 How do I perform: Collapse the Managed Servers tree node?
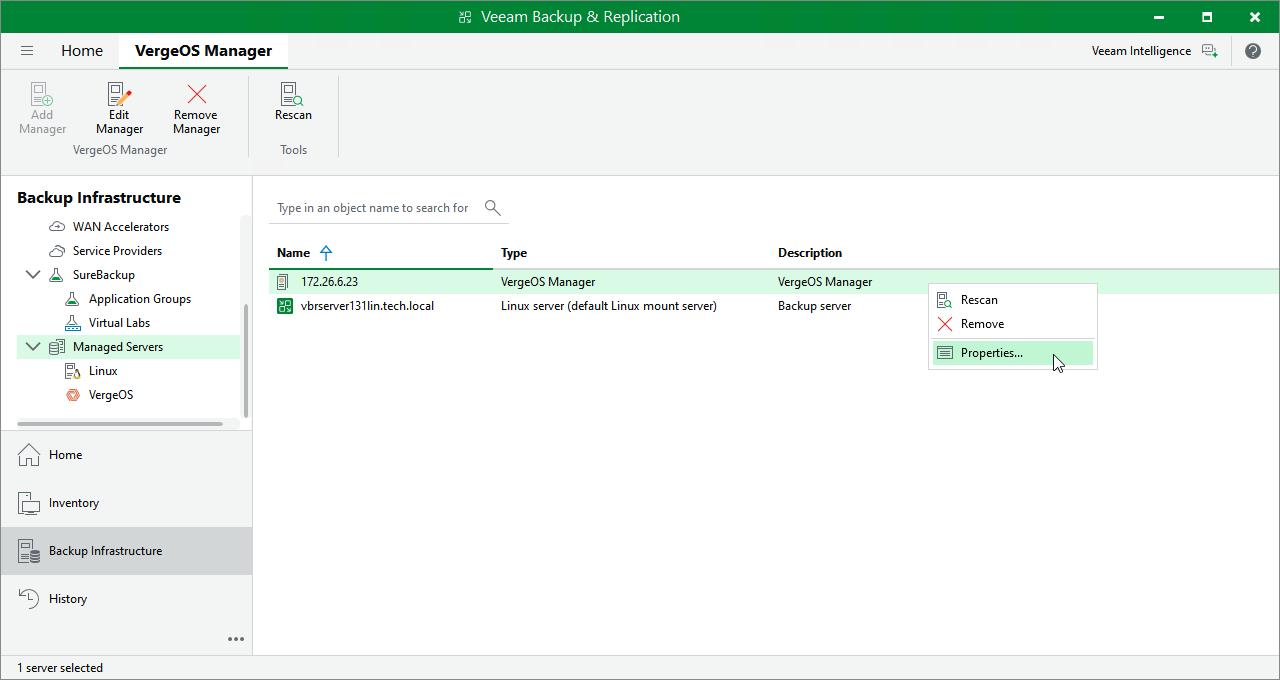pyautogui.click(x=33, y=347)
